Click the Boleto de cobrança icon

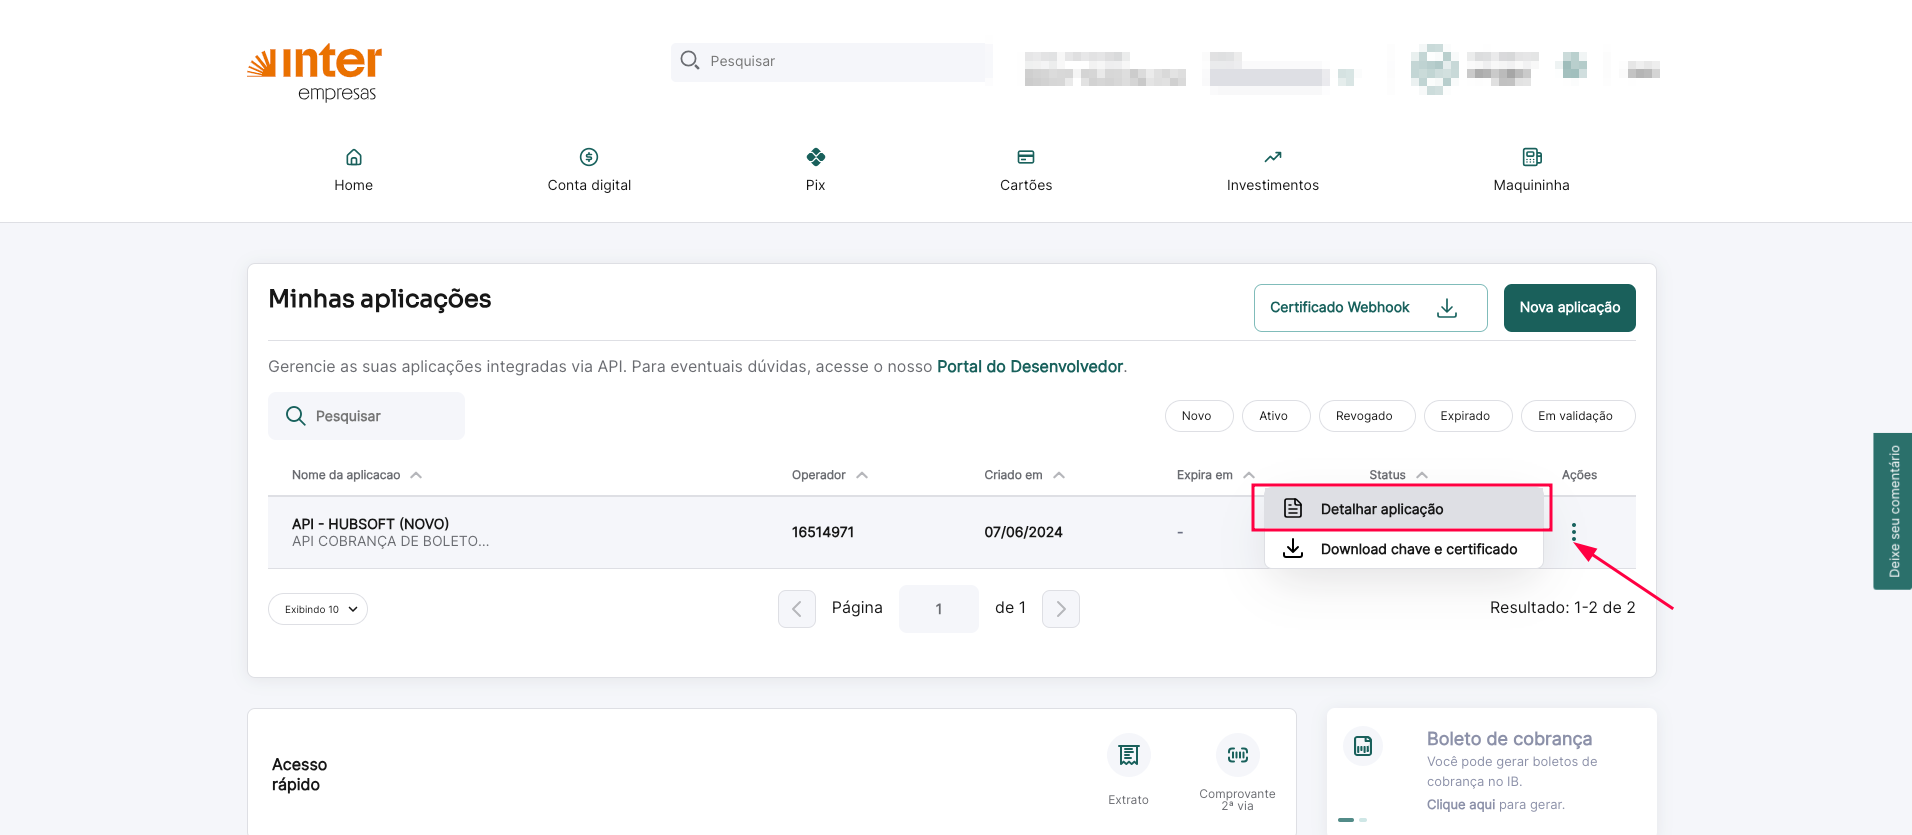1363,746
